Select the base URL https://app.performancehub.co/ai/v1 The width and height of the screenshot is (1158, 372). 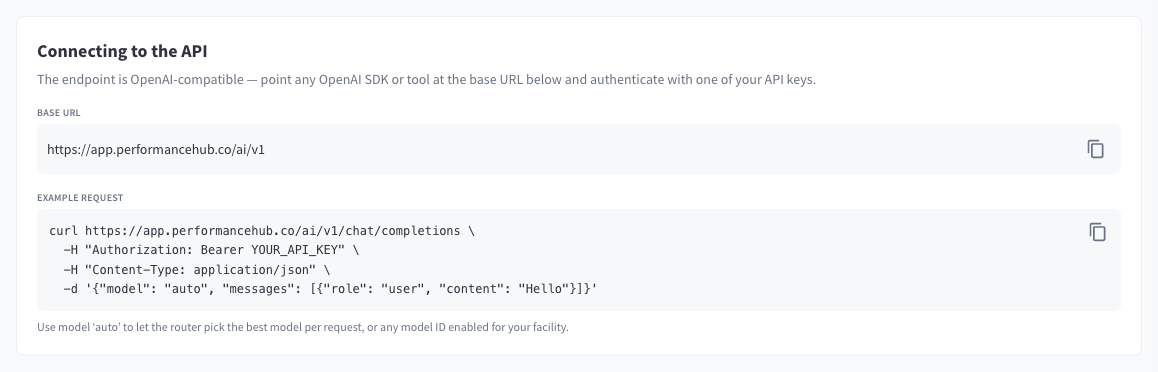pyautogui.click(x=156, y=149)
